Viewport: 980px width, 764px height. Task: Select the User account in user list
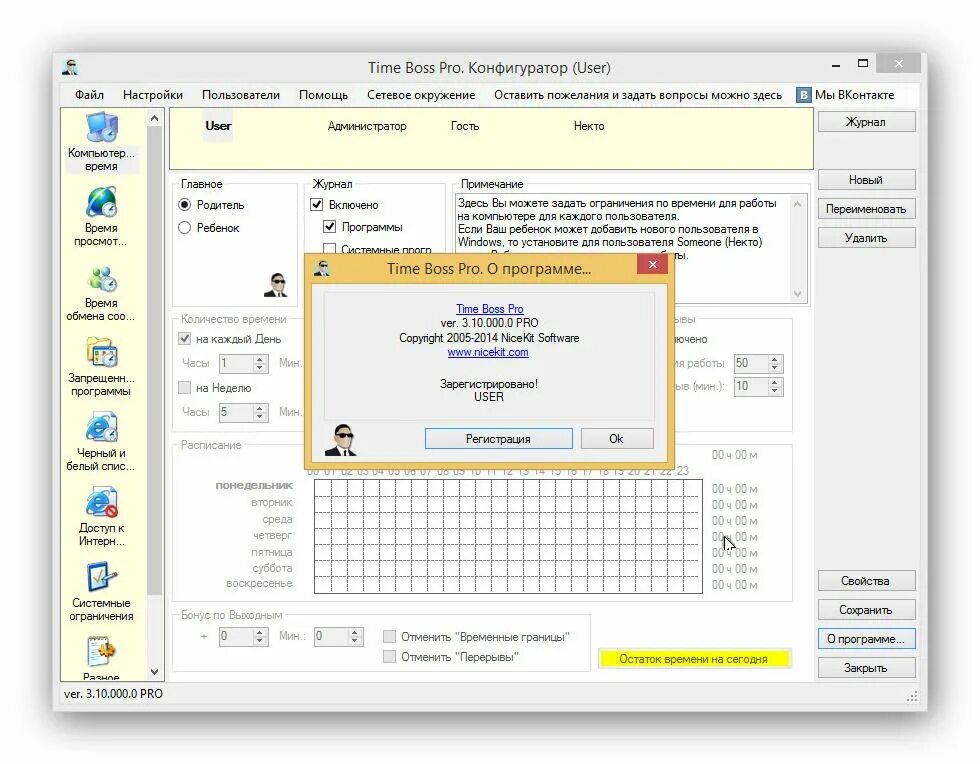pyautogui.click(x=218, y=126)
